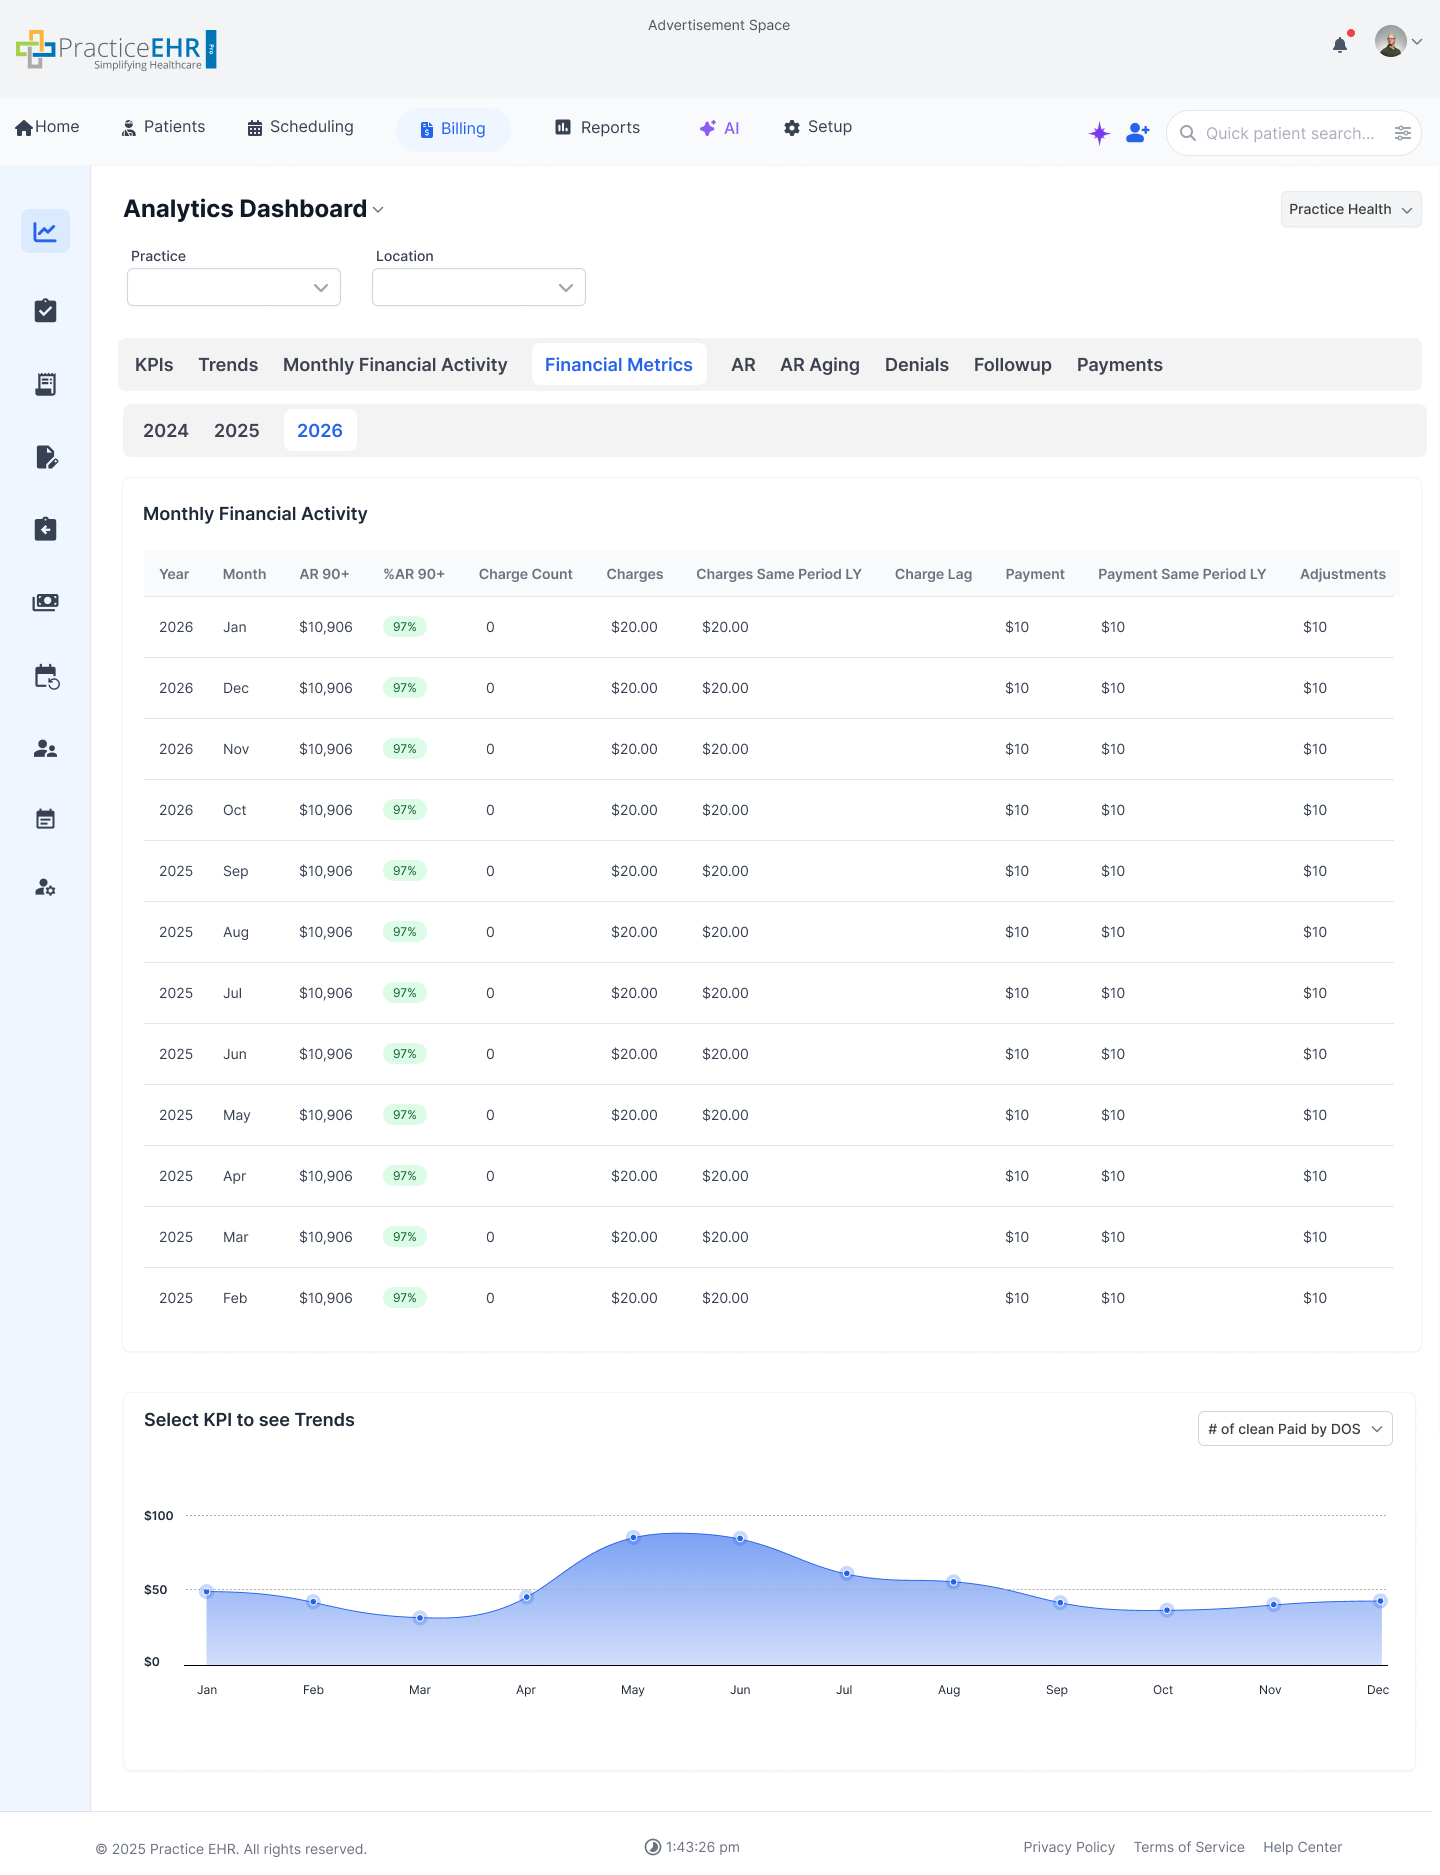Open the receipt ledger sidebar icon
1440x1875 pixels.
click(x=45, y=384)
